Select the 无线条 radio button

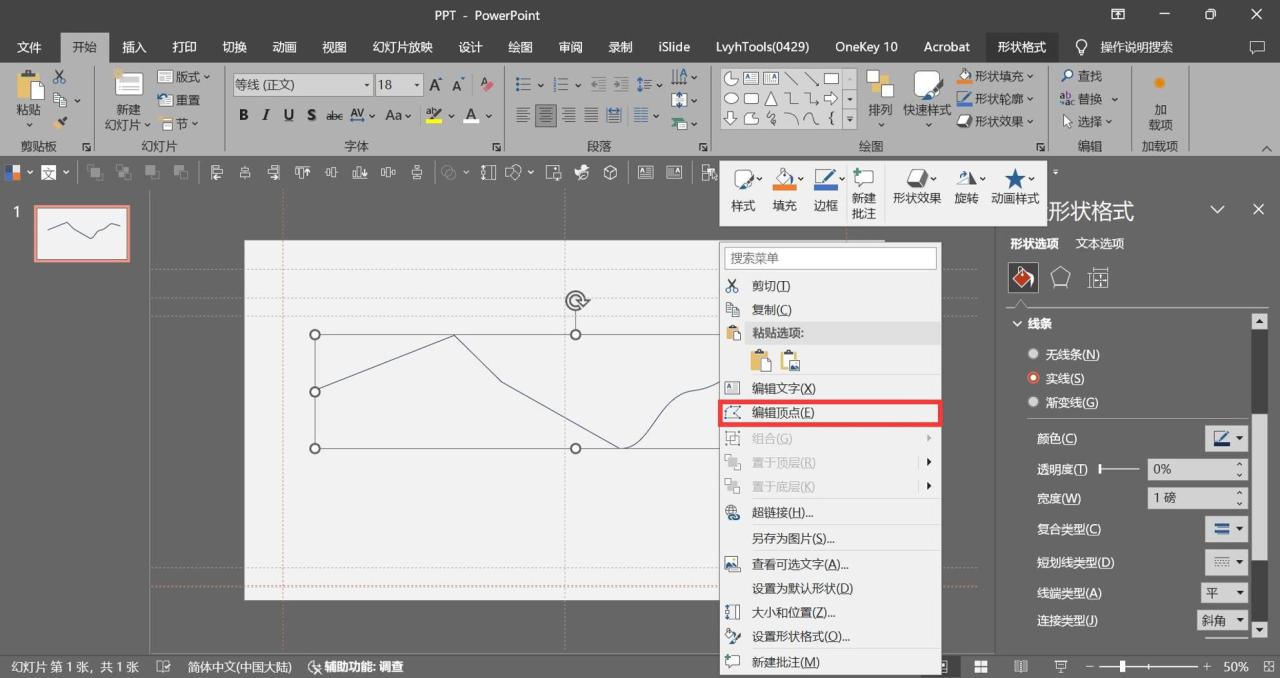pos(1033,354)
